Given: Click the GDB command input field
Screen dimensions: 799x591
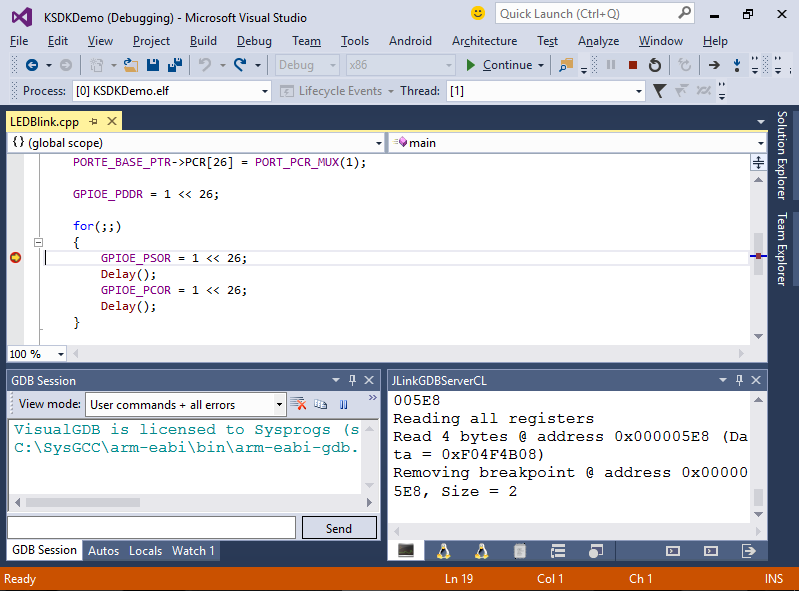Looking at the screenshot, I should click(x=151, y=528).
